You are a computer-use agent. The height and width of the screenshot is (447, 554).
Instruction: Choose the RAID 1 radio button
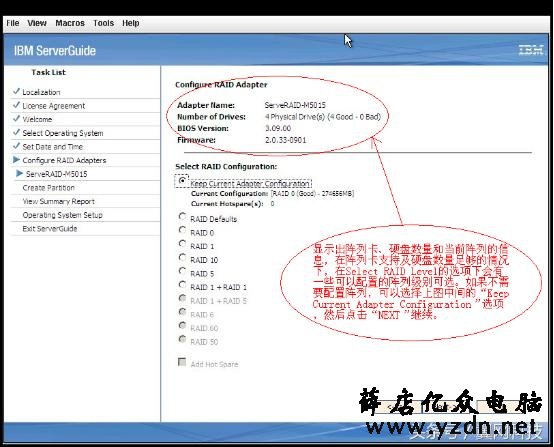click(x=182, y=243)
